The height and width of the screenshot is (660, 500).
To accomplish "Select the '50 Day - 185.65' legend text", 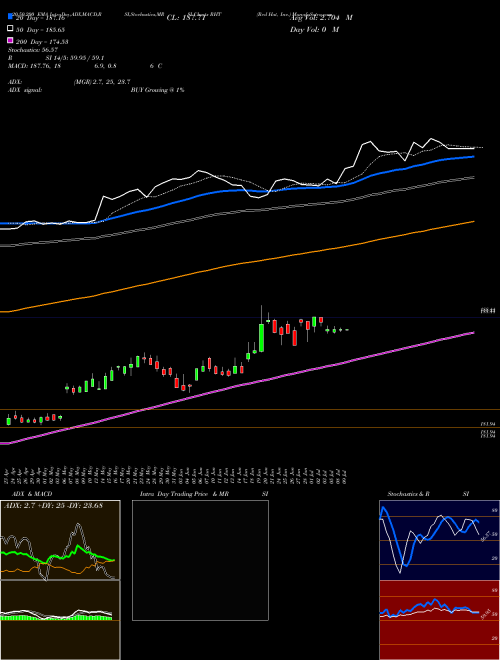I will click(x=40, y=30).
